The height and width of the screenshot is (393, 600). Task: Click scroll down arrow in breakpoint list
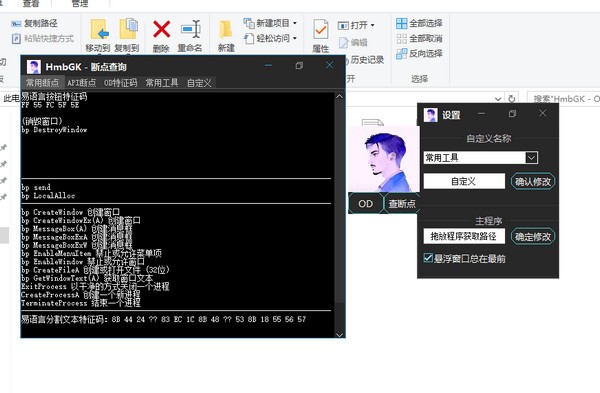point(339,335)
